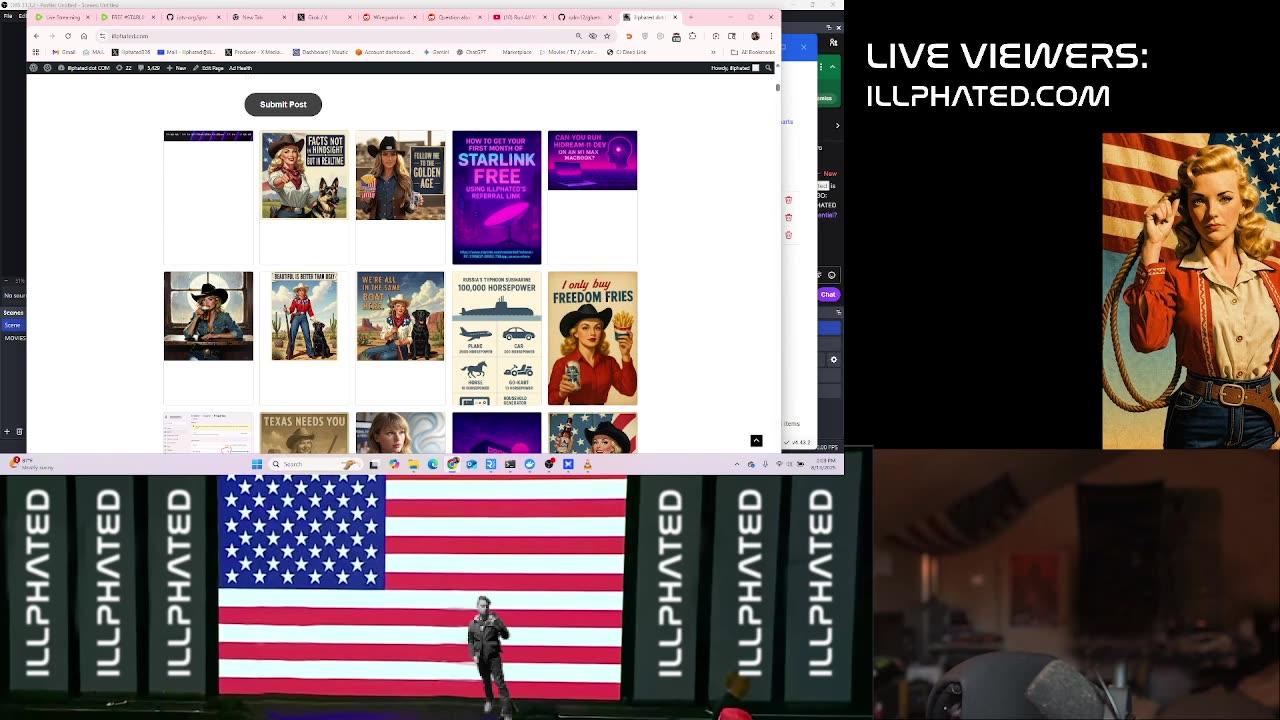
Task: Open the All Bookmarks folder
Action: (753, 52)
